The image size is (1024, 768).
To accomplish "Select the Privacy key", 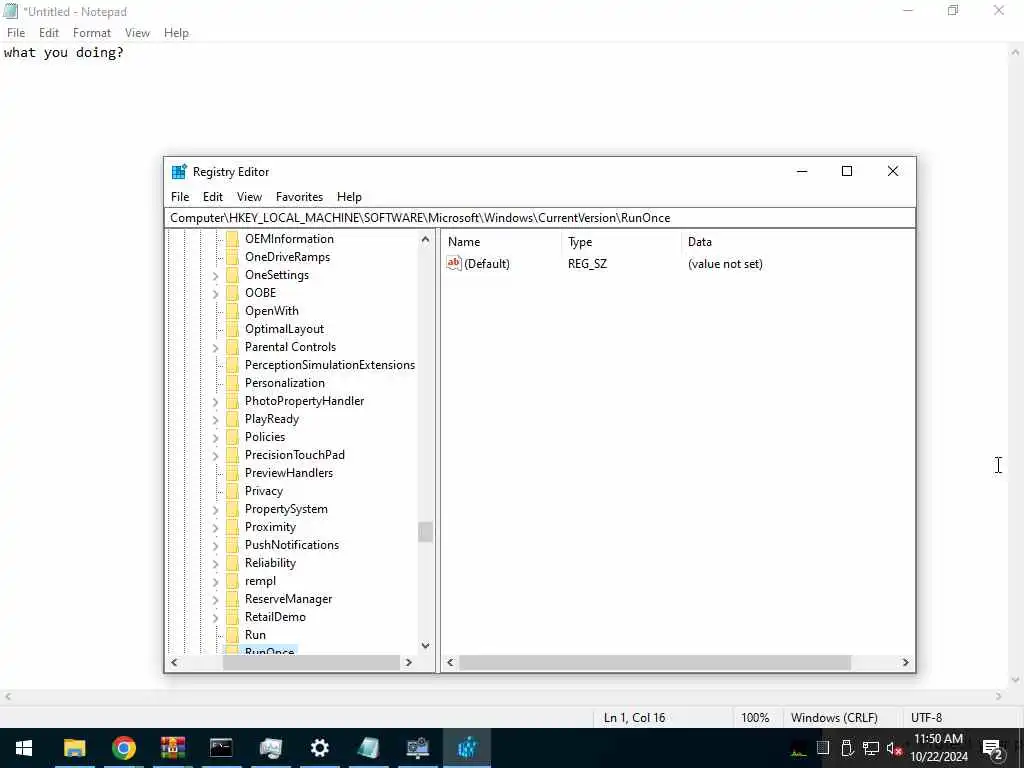I will pos(264,491).
